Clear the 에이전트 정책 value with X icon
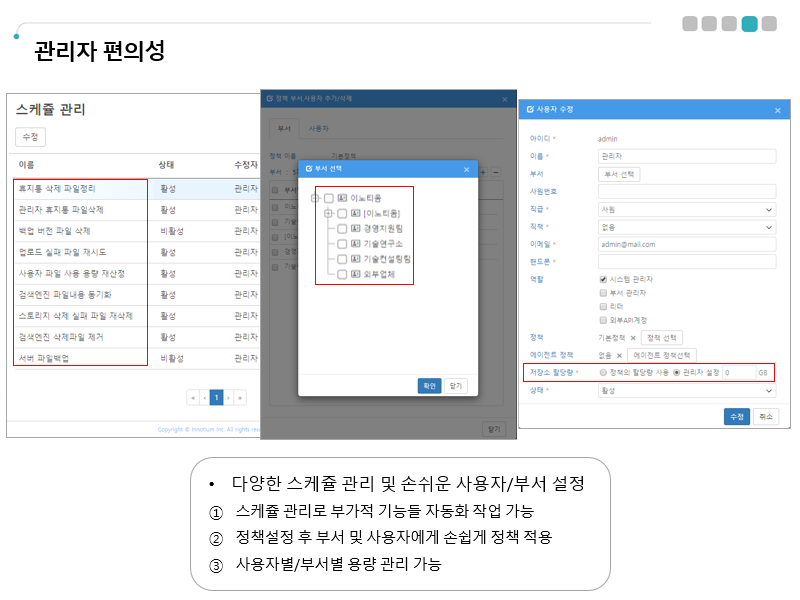Image resolution: width=800 pixels, height=600 pixels. click(621, 355)
